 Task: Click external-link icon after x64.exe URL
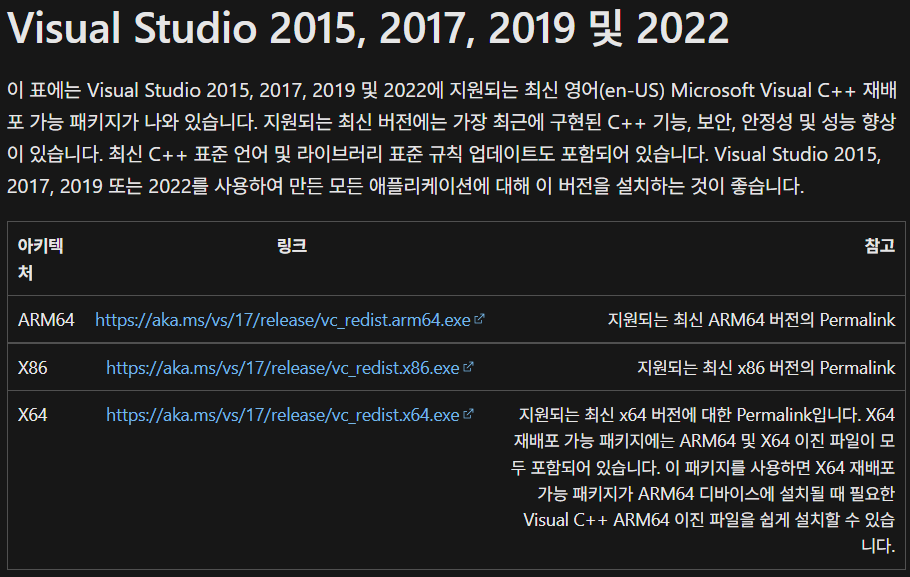coord(468,414)
